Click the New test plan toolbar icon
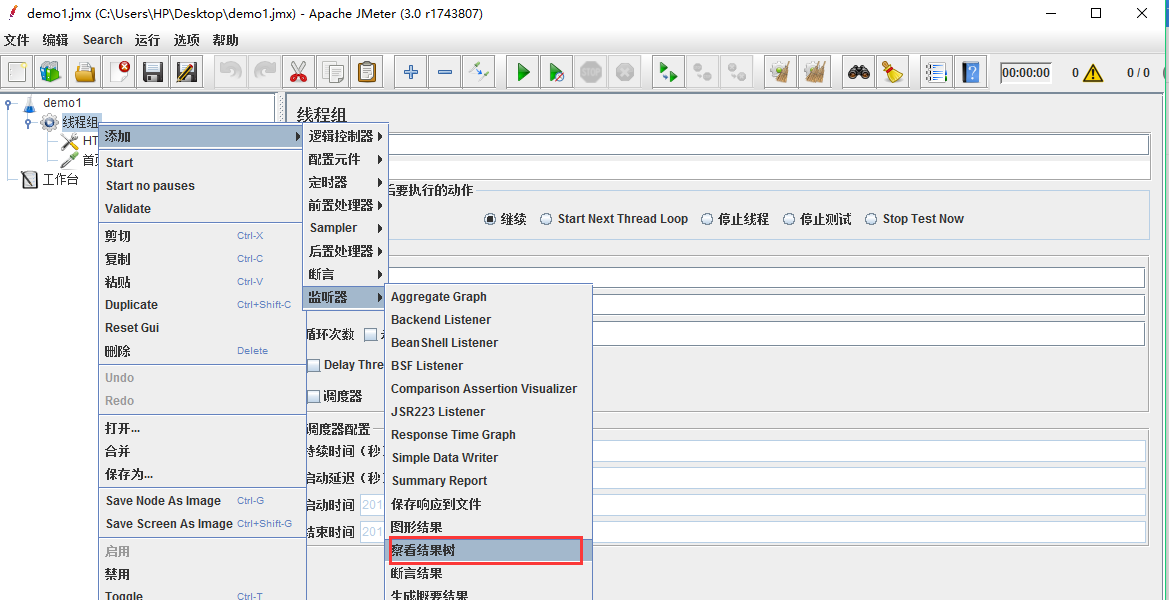Image resolution: width=1169 pixels, height=600 pixels. pos(18,72)
